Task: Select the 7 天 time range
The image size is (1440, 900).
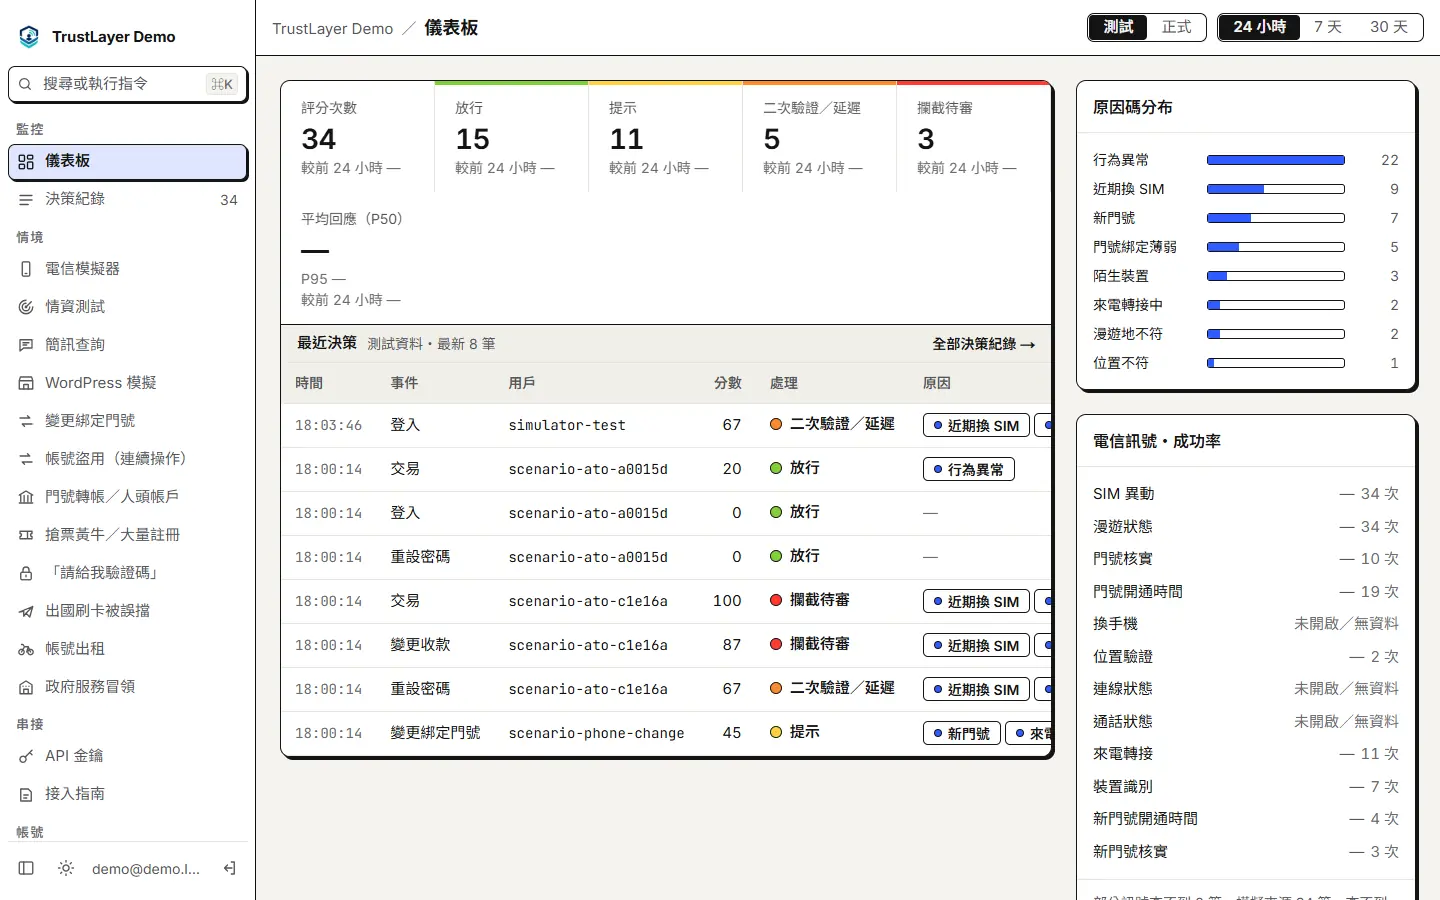Action: click(1328, 27)
